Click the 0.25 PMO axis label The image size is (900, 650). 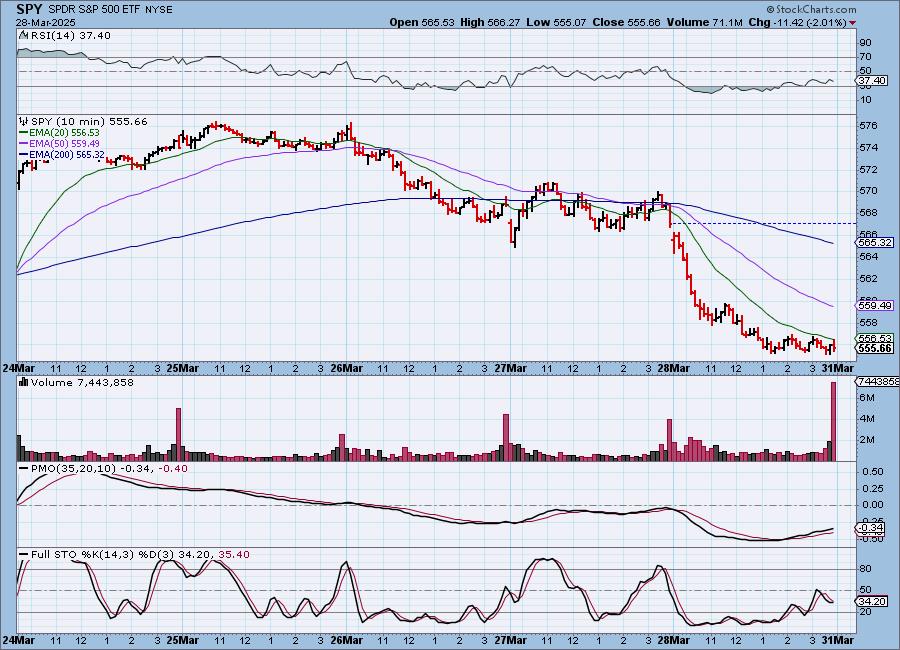(873, 489)
